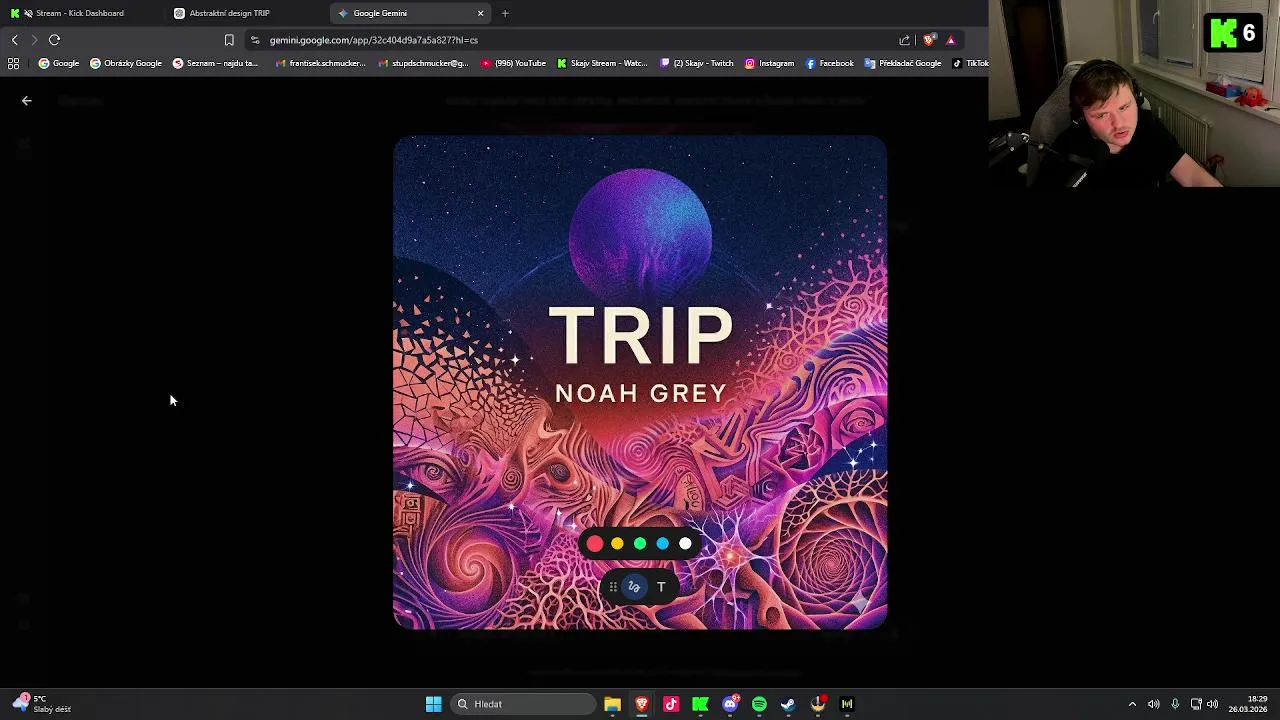Open site settings icon in address bar
Image resolution: width=1280 pixels, height=720 pixels.
click(255, 40)
